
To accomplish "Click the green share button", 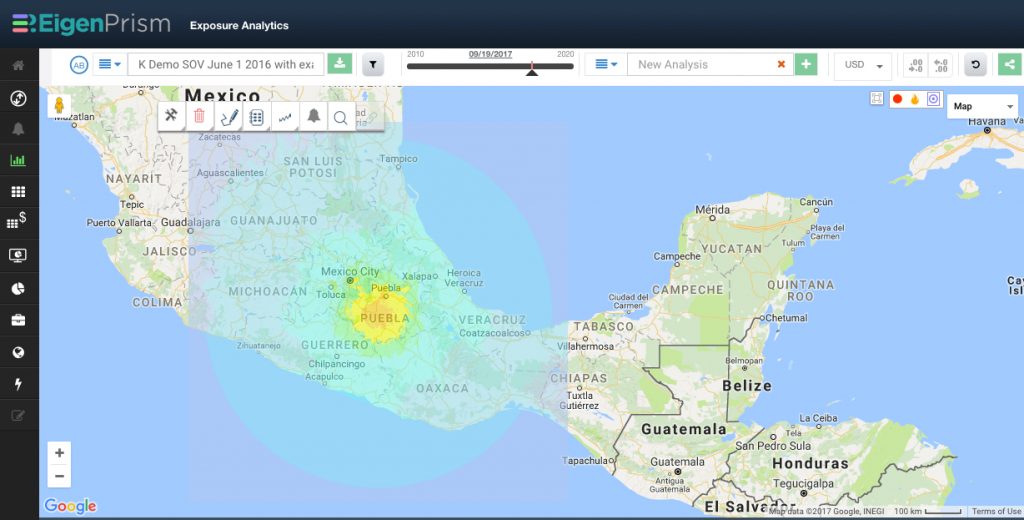I will pos(1010,64).
